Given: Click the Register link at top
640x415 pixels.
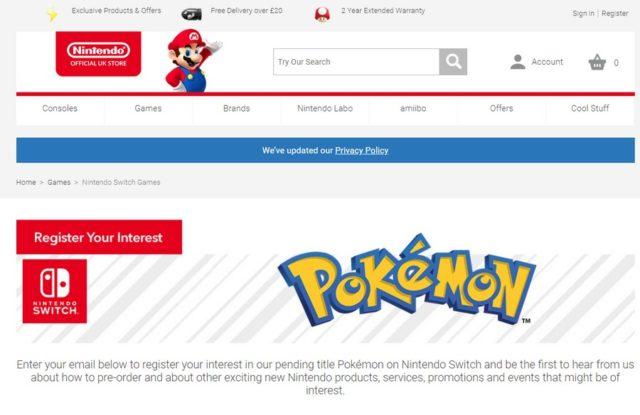Looking at the screenshot, I should (615, 13).
